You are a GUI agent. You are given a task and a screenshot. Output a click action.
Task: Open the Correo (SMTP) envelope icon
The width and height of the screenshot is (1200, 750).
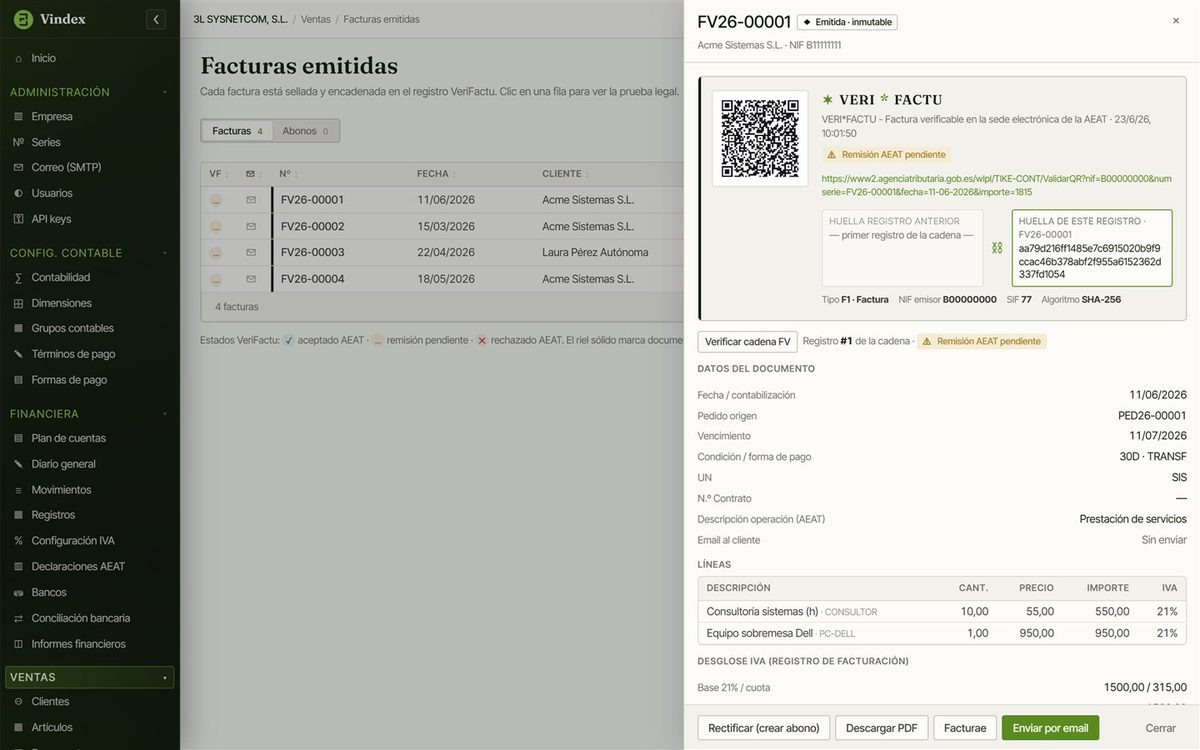[18, 168]
